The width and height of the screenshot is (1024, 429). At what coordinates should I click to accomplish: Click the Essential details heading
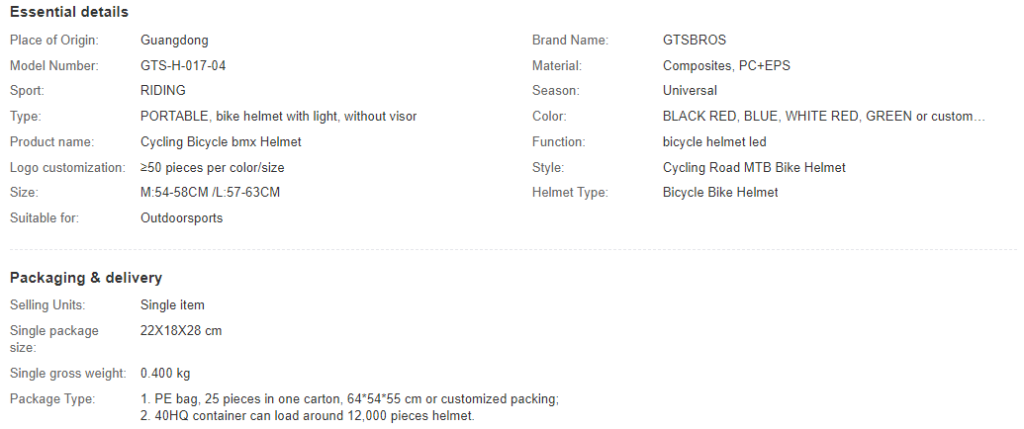pyautogui.click(x=69, y=12)
